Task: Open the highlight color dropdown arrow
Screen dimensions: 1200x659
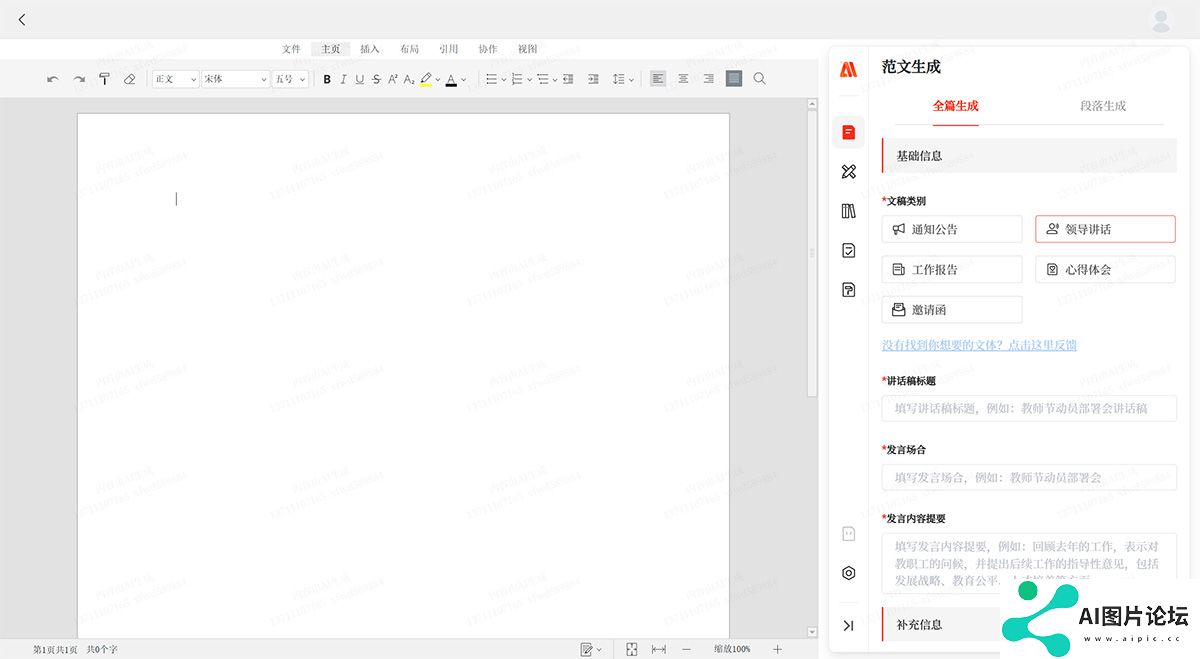Action: [438, 79]
